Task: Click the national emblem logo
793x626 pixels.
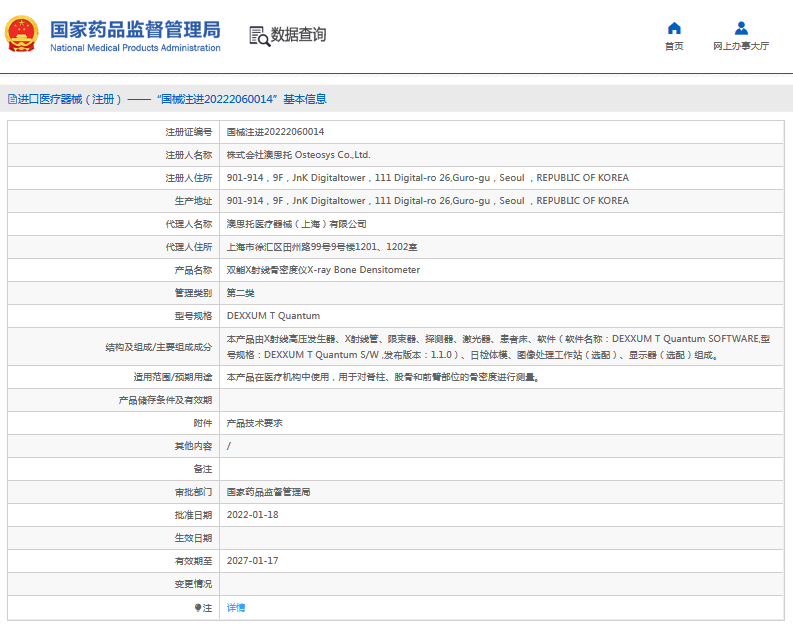Action: point(21,34)
